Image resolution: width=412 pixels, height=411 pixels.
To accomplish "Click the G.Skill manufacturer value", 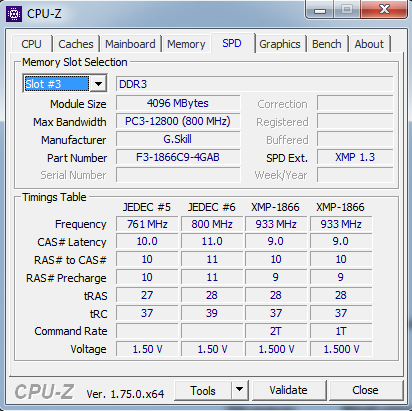I will pyautogui.click(x=178, y=139).
